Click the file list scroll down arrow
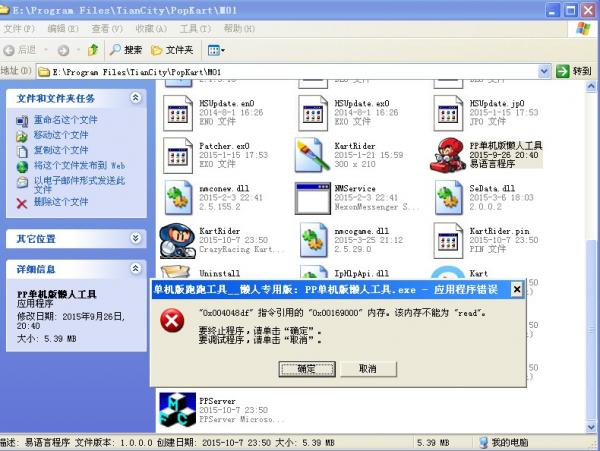 point(591,427)
